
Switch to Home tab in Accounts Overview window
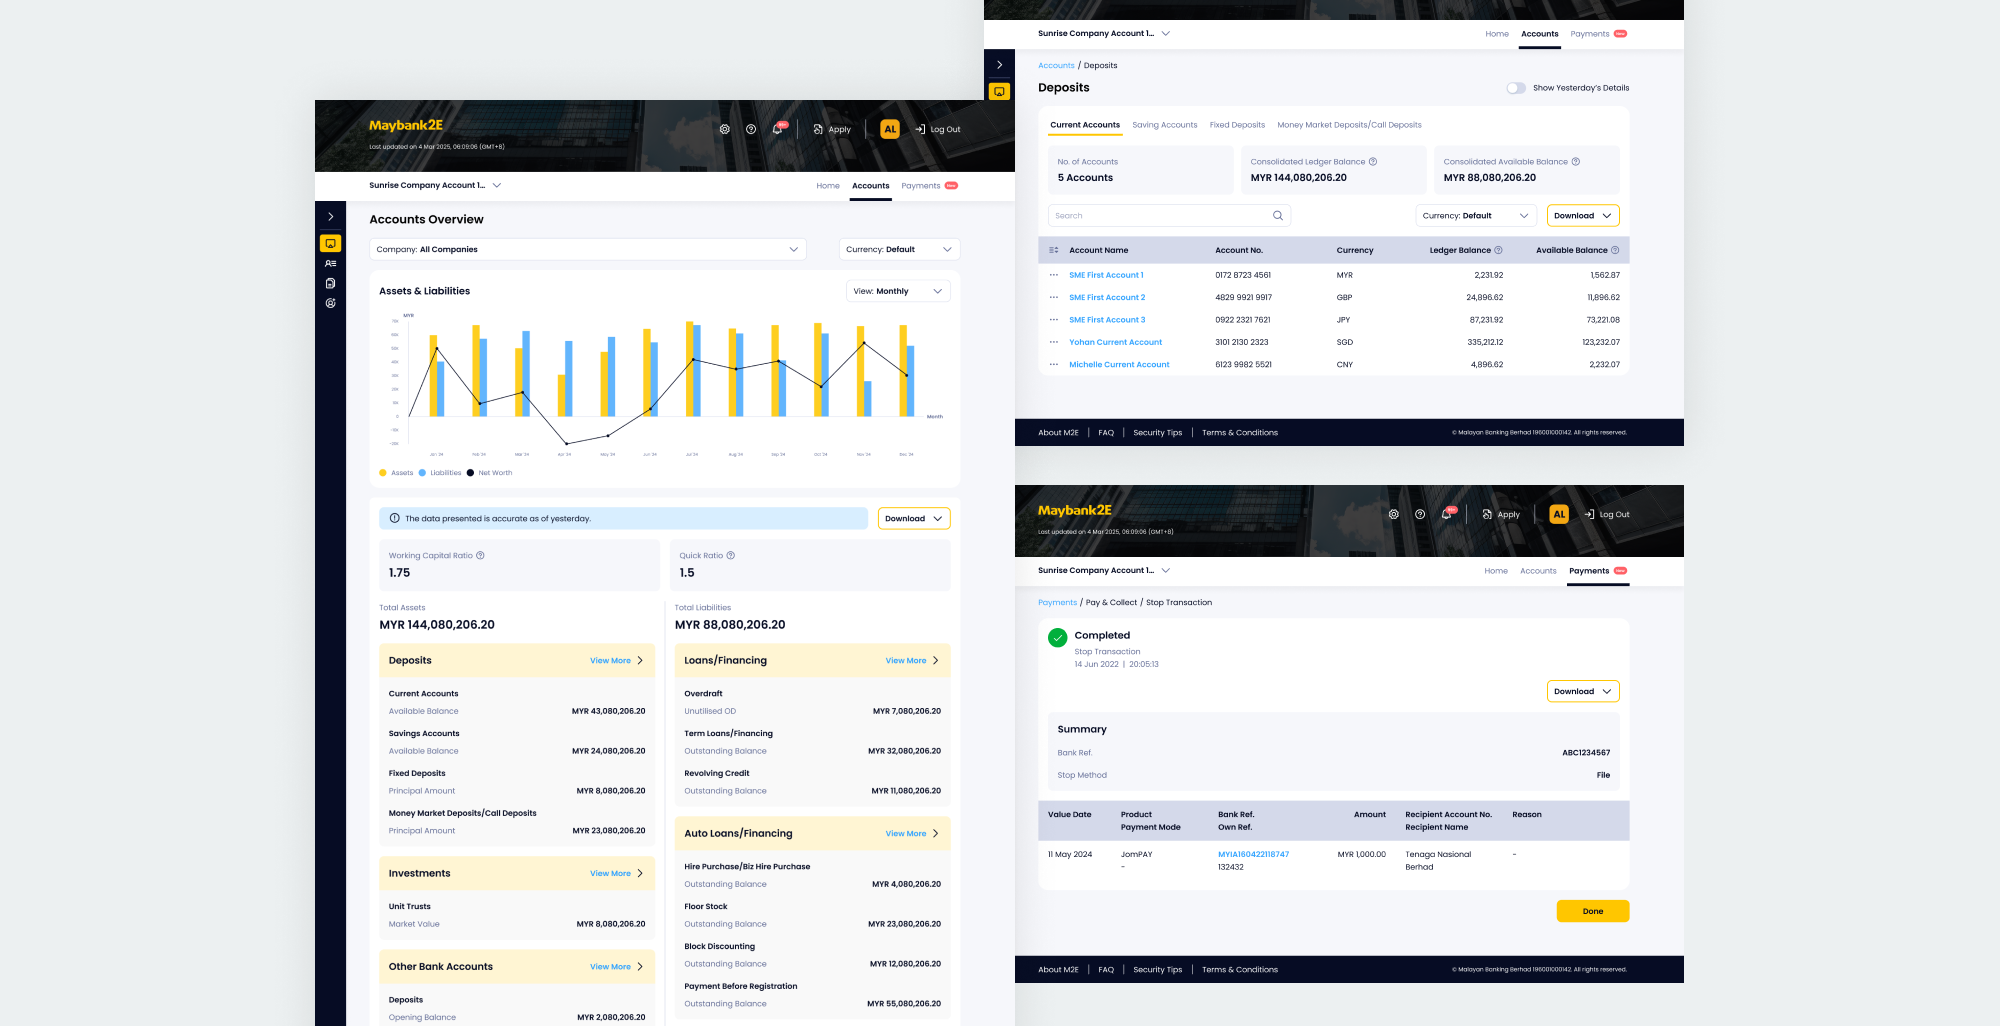point(828,186)
